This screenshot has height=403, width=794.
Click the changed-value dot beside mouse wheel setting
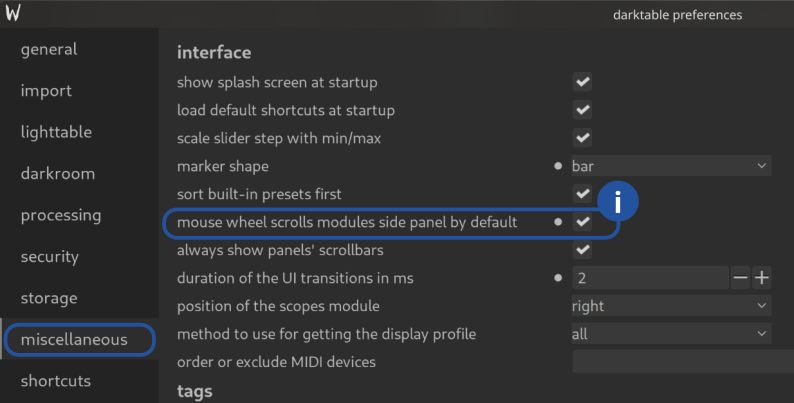pyautogui.click(x=558, y=222)
